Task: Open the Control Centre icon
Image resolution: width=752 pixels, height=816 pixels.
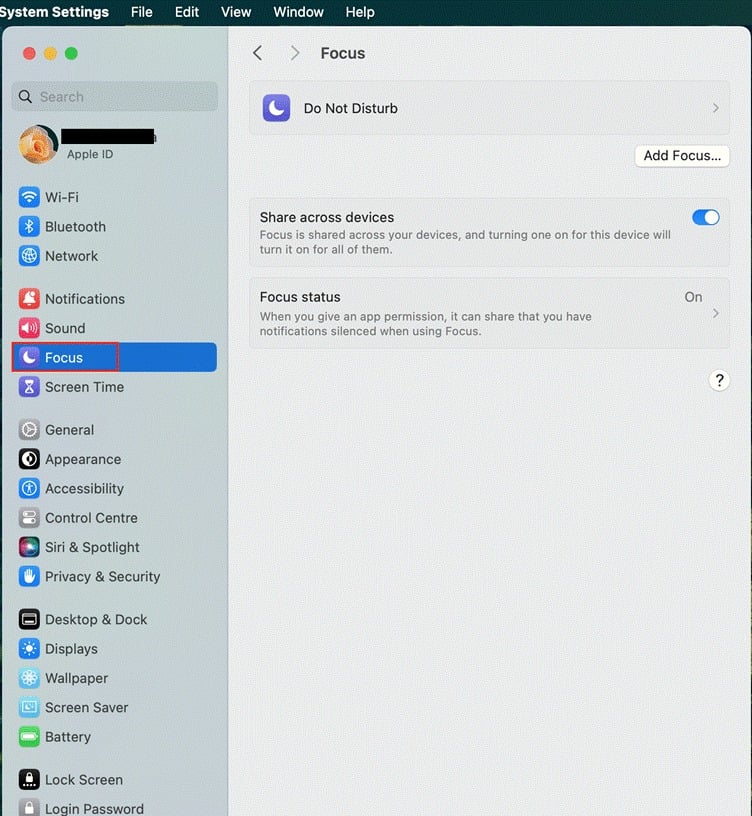Action: click(x=29, y=518)
